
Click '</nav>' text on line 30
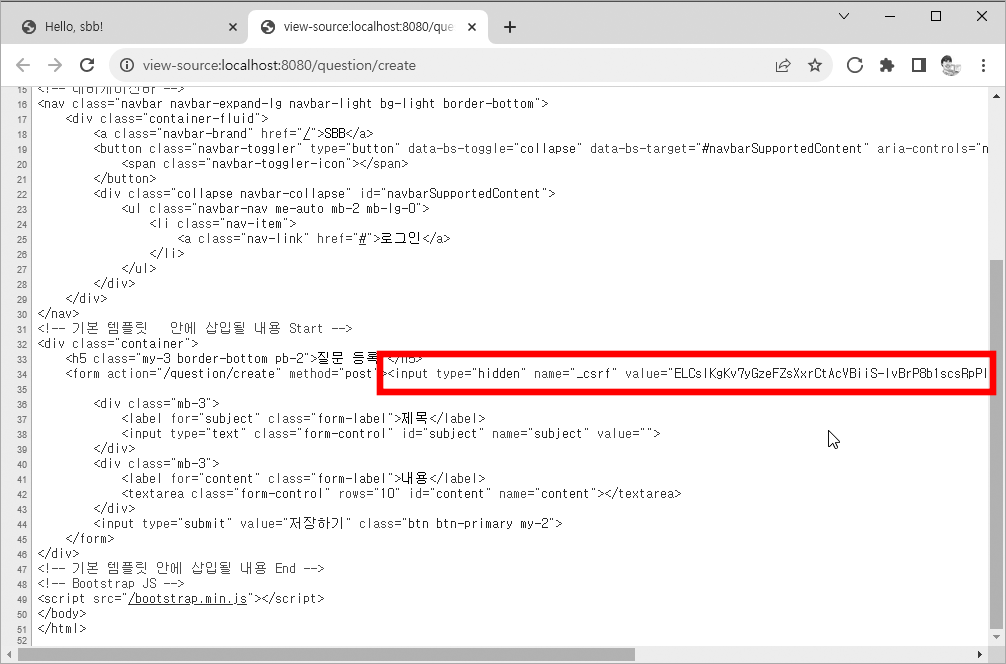pyautogui.click(x=58, y=314)
